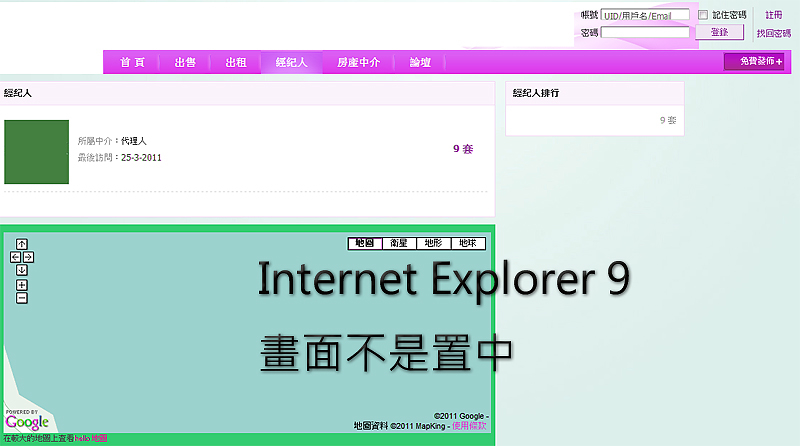Click the 免費發佈 + button
This screenshot has height=446, width=800.
pyautogui.click(x=754, y=62)
